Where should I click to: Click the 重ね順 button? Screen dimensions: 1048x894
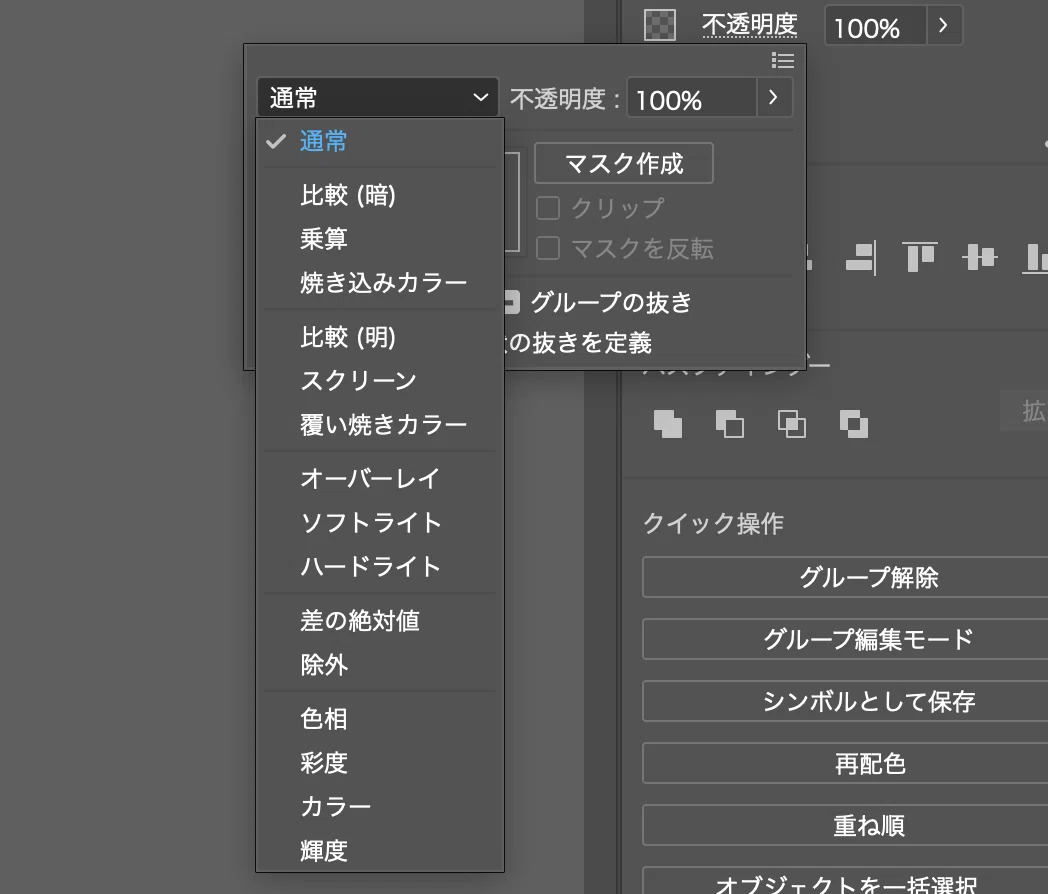click(845, 826)
